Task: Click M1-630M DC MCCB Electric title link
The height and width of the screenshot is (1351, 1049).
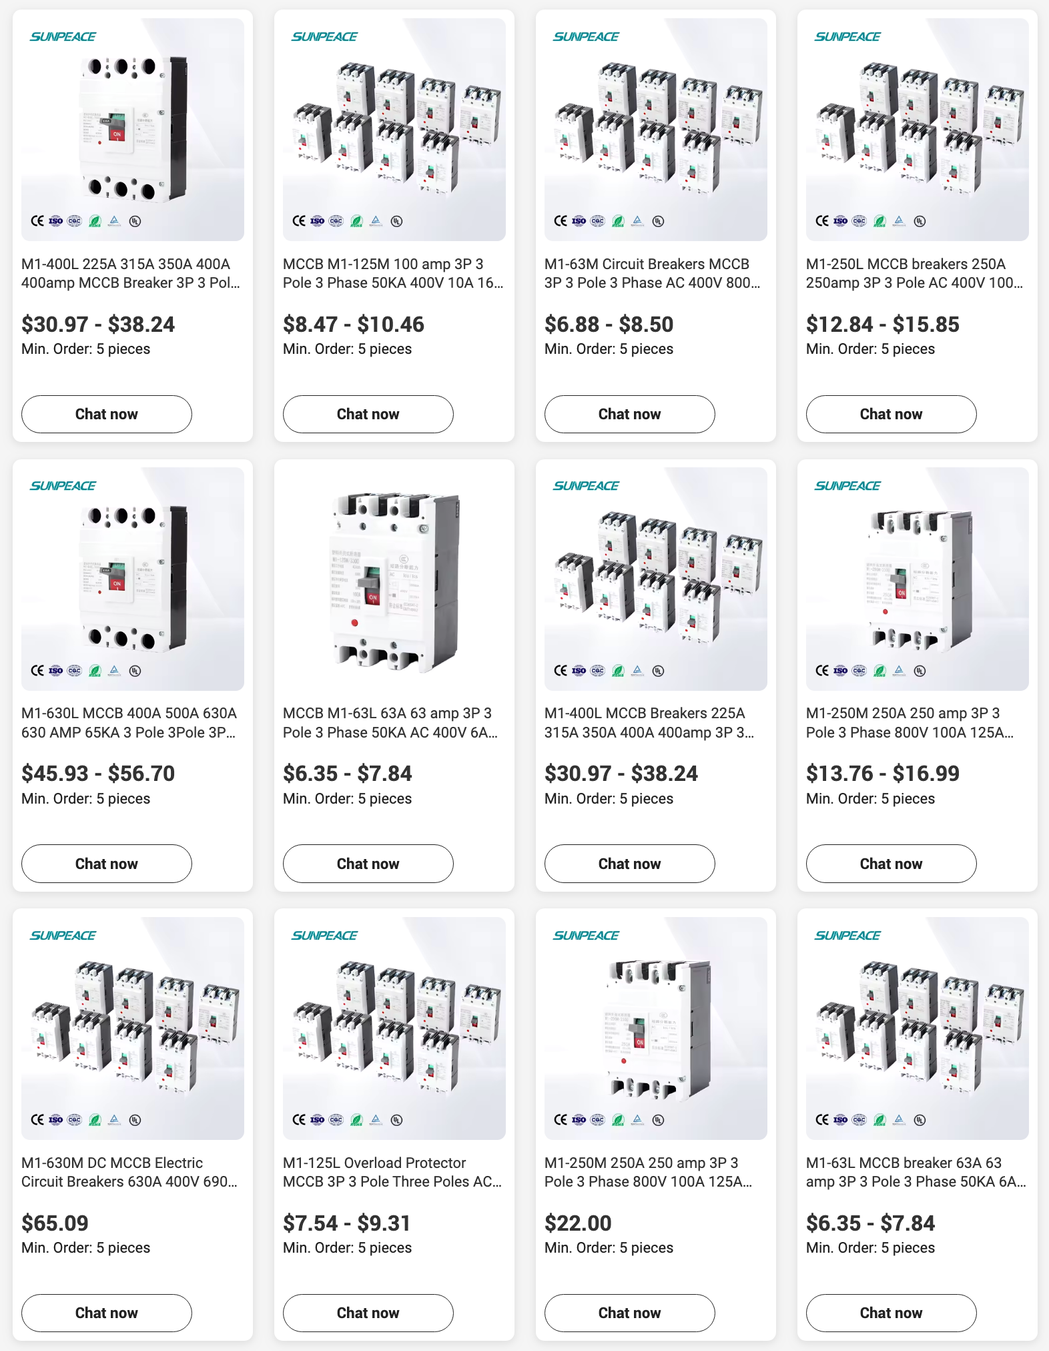Action: 130,1172
